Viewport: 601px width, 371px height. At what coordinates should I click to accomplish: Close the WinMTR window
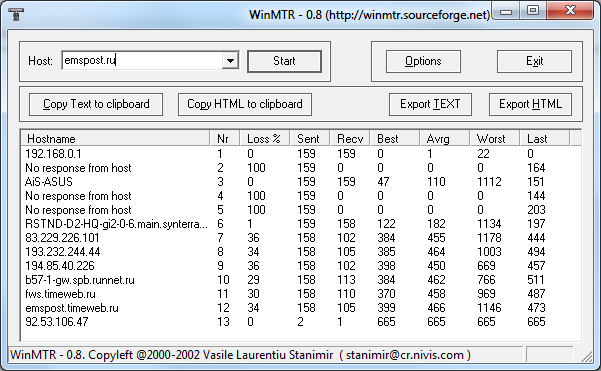[x=570, y=11]
